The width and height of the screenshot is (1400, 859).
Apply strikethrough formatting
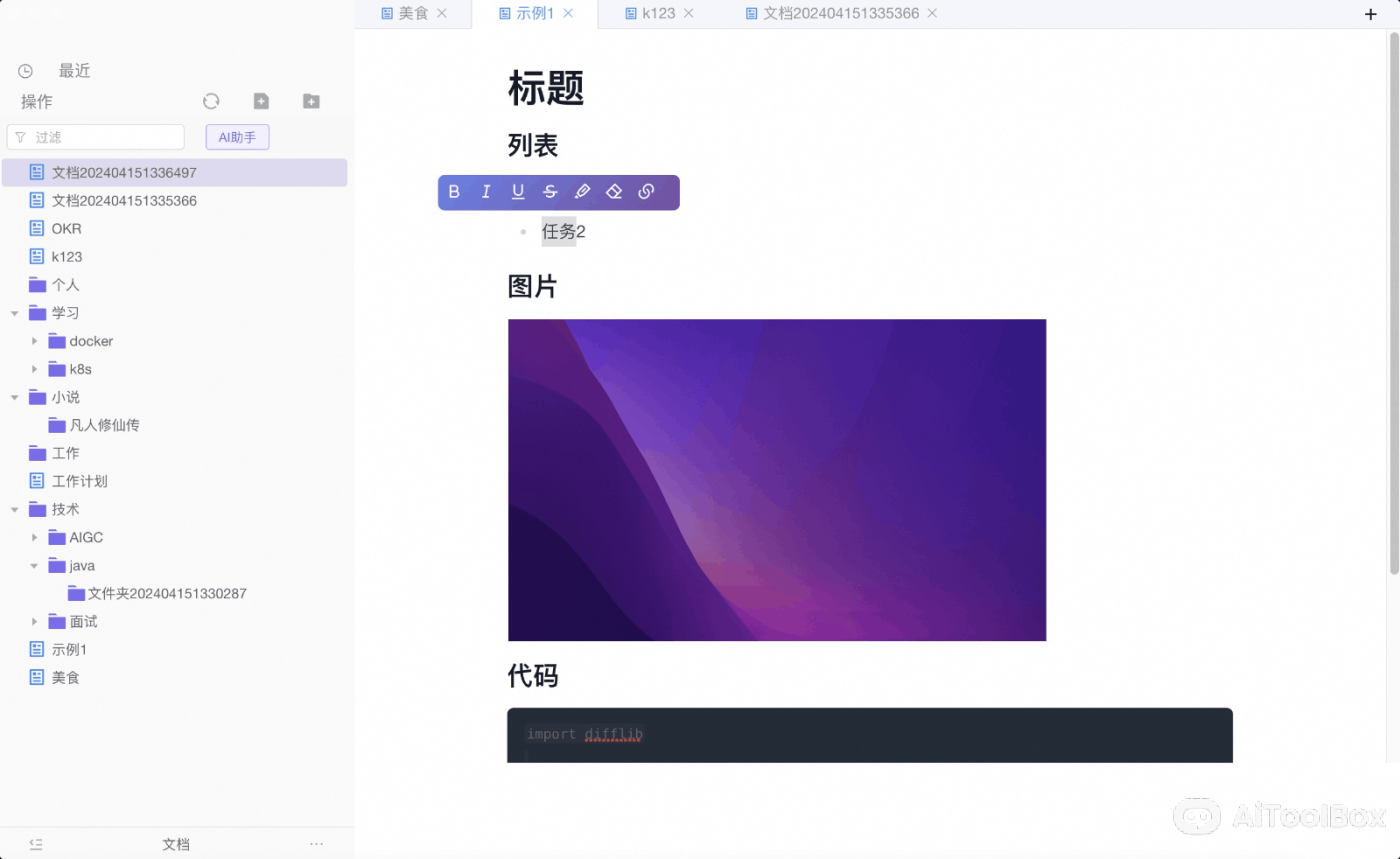click(550, 191)
